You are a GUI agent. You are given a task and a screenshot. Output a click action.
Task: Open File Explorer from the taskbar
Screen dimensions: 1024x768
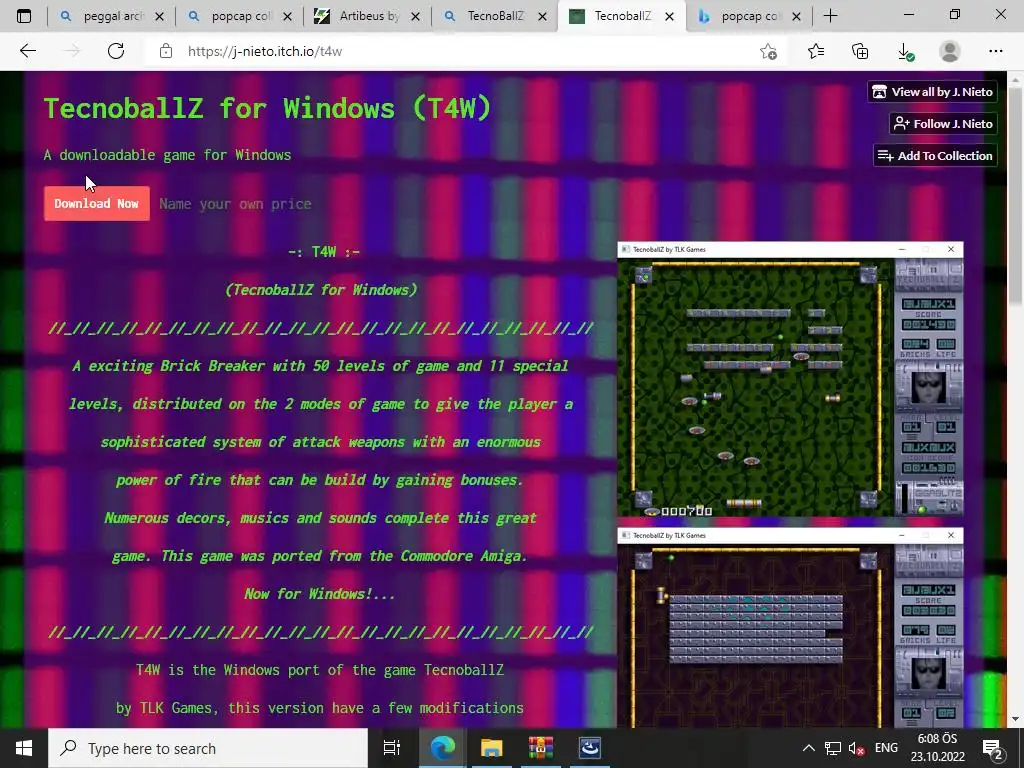[491, 748]
